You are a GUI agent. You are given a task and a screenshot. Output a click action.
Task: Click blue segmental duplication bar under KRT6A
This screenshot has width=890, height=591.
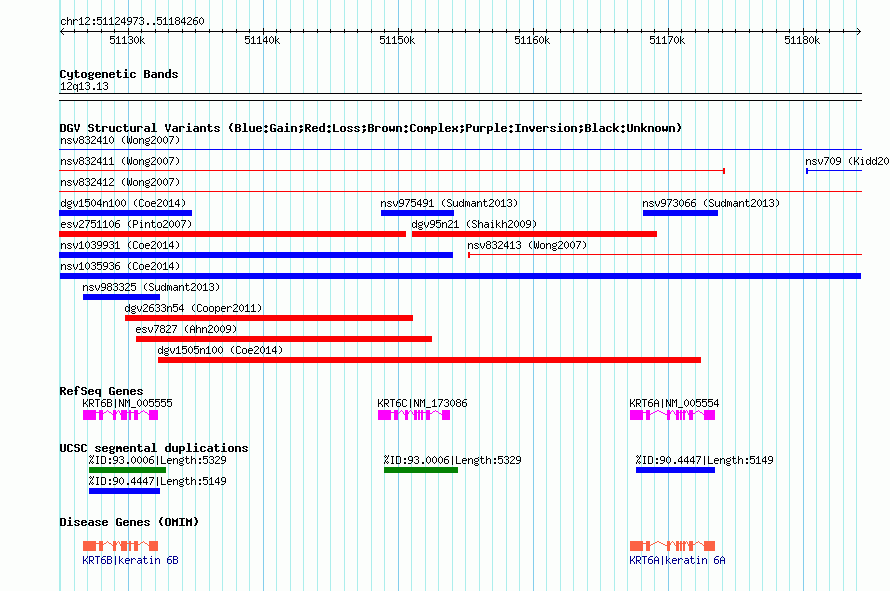pyautogui.click(x=675, y=470)
